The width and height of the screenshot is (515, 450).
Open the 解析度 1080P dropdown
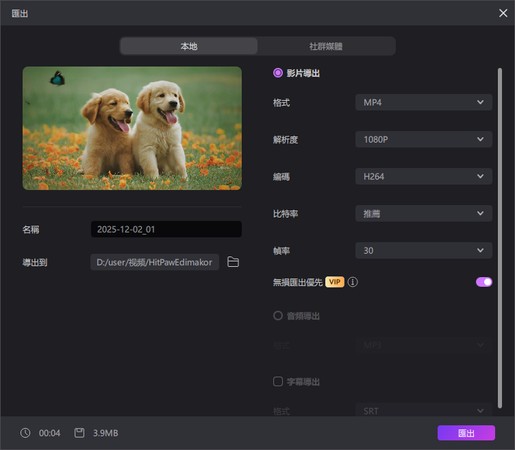pos(424,139)
